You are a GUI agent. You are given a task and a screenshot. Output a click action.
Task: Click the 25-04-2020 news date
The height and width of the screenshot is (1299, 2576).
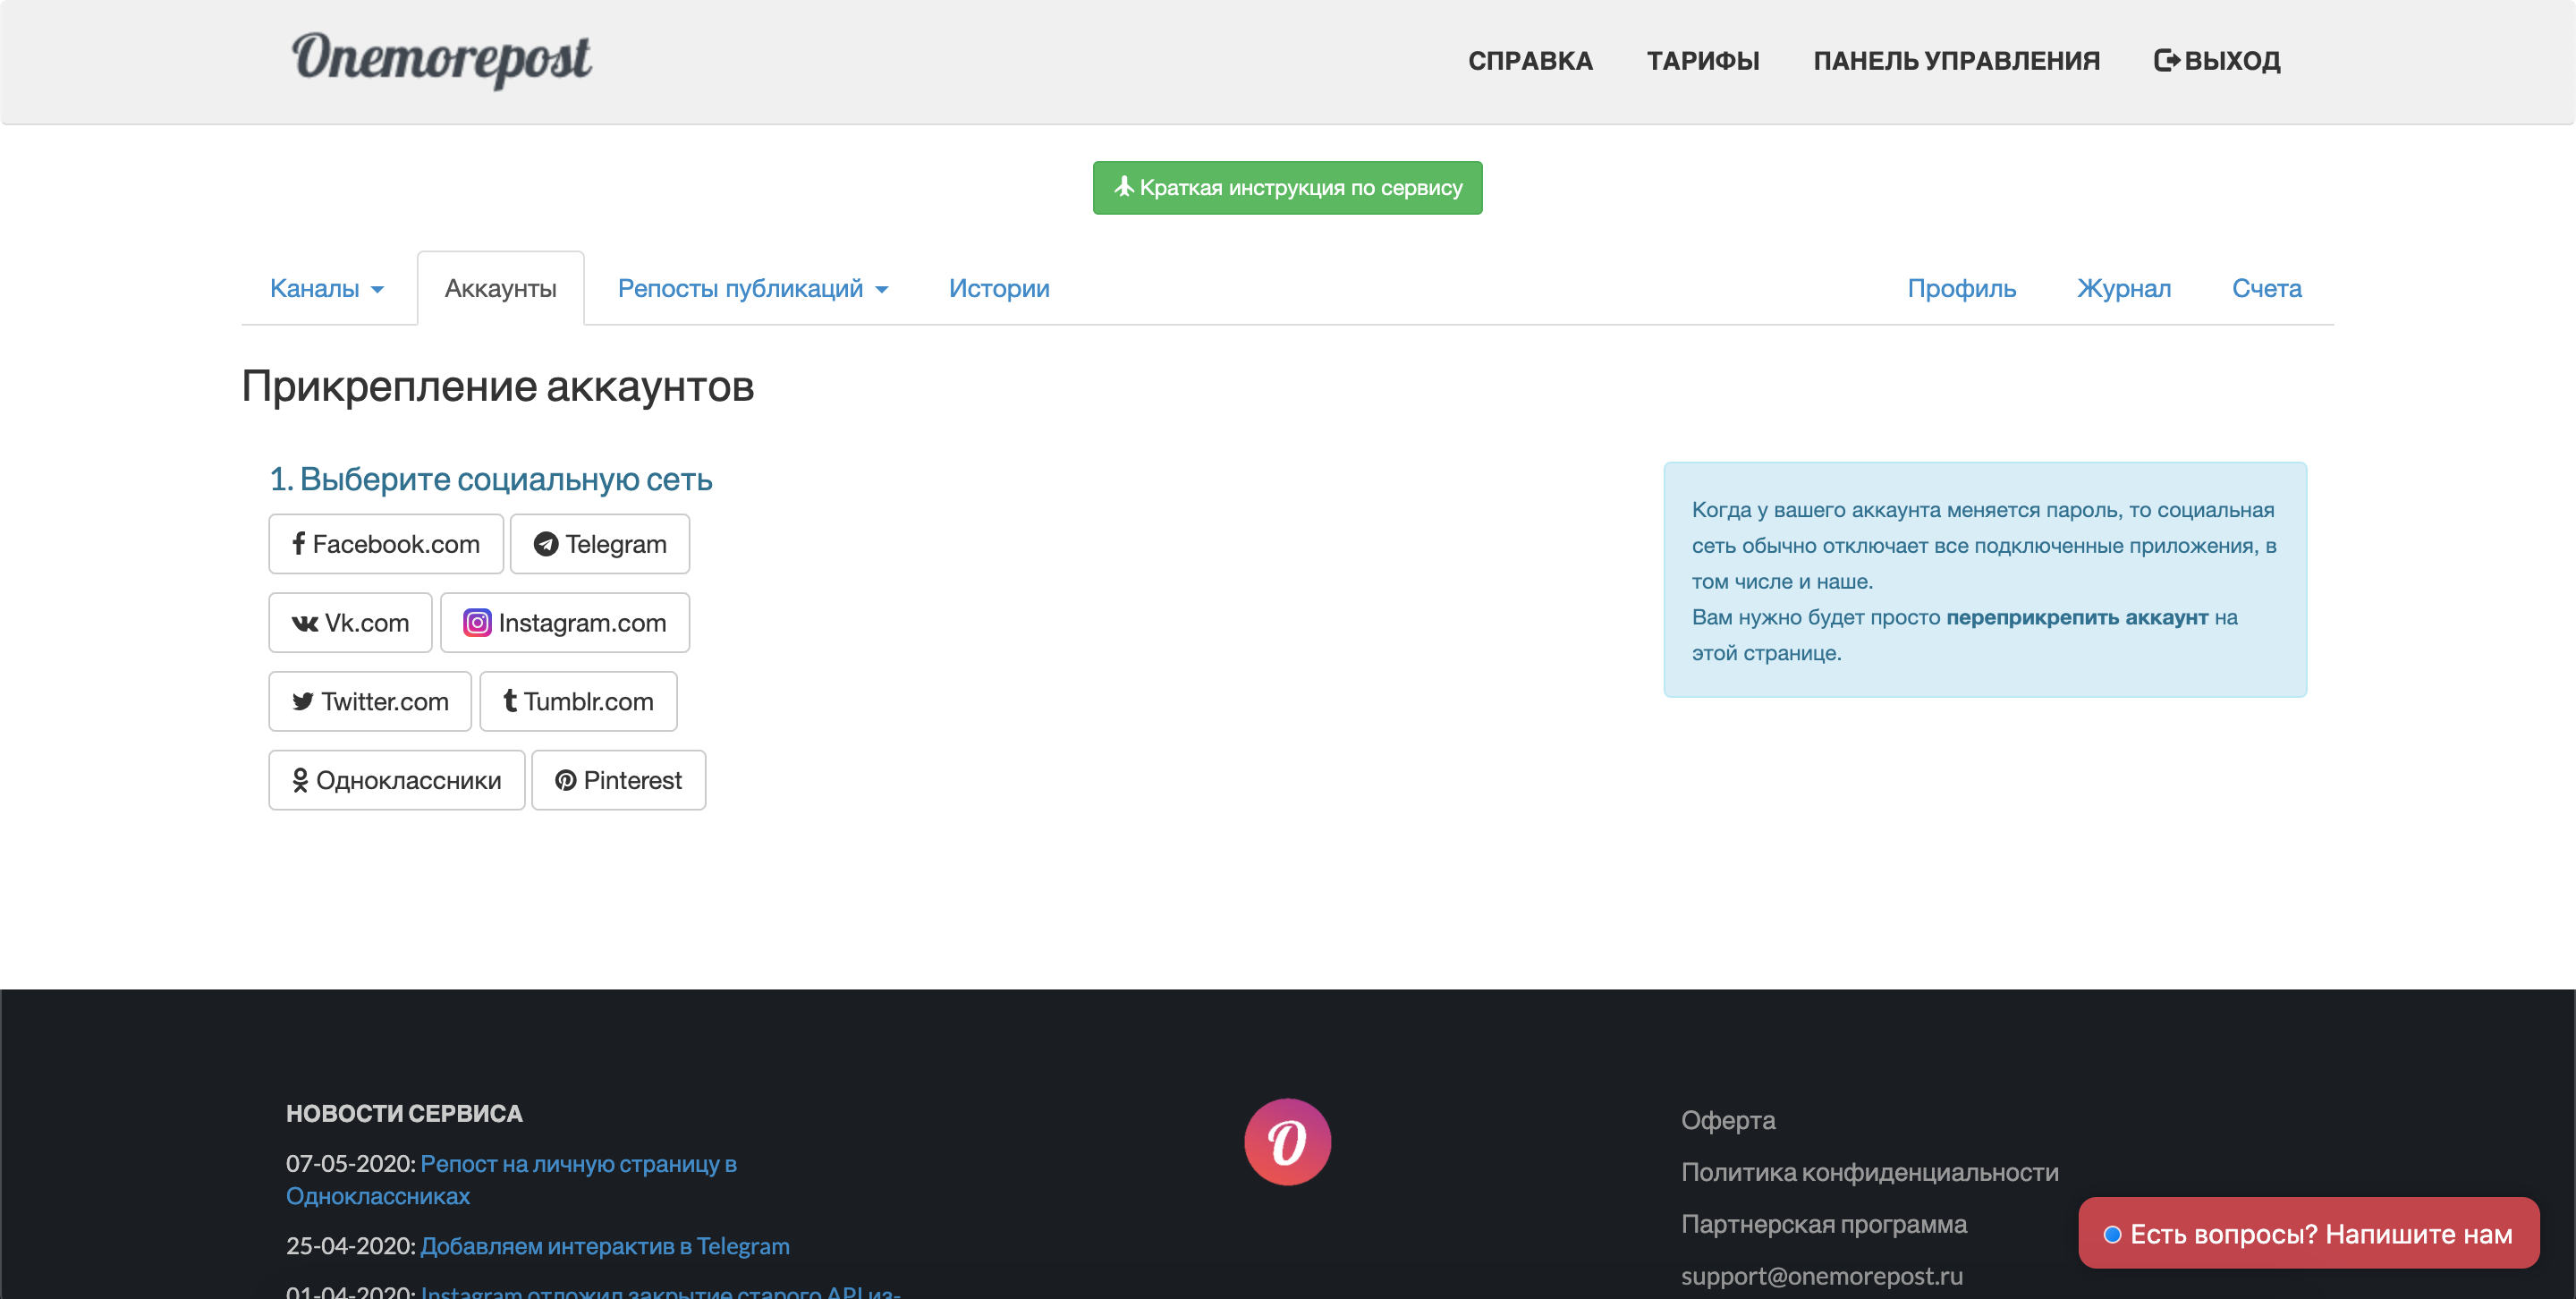point(350,1246)
